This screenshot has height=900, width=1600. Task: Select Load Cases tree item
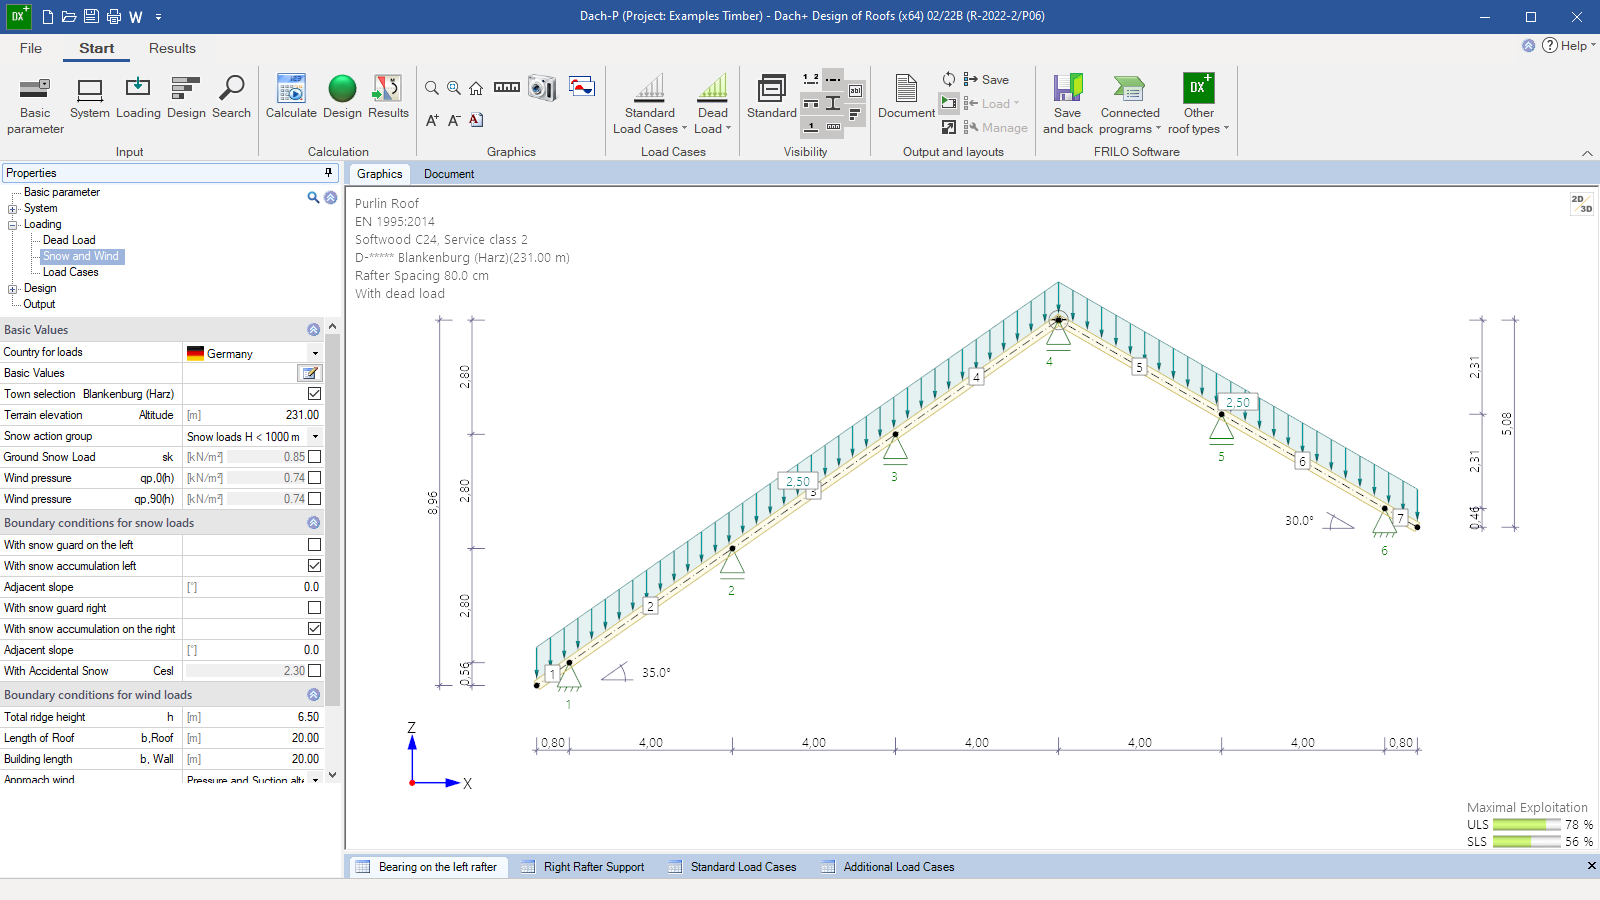point(71,272)
